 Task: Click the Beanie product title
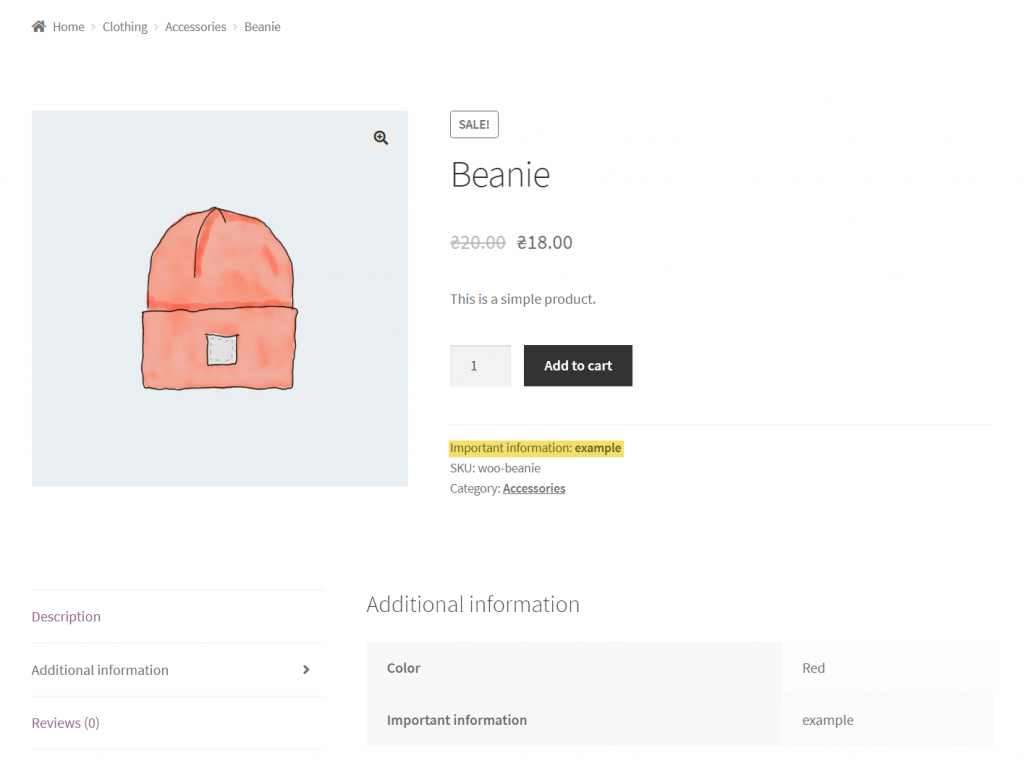pyautogui.click(x=500, y=175)
